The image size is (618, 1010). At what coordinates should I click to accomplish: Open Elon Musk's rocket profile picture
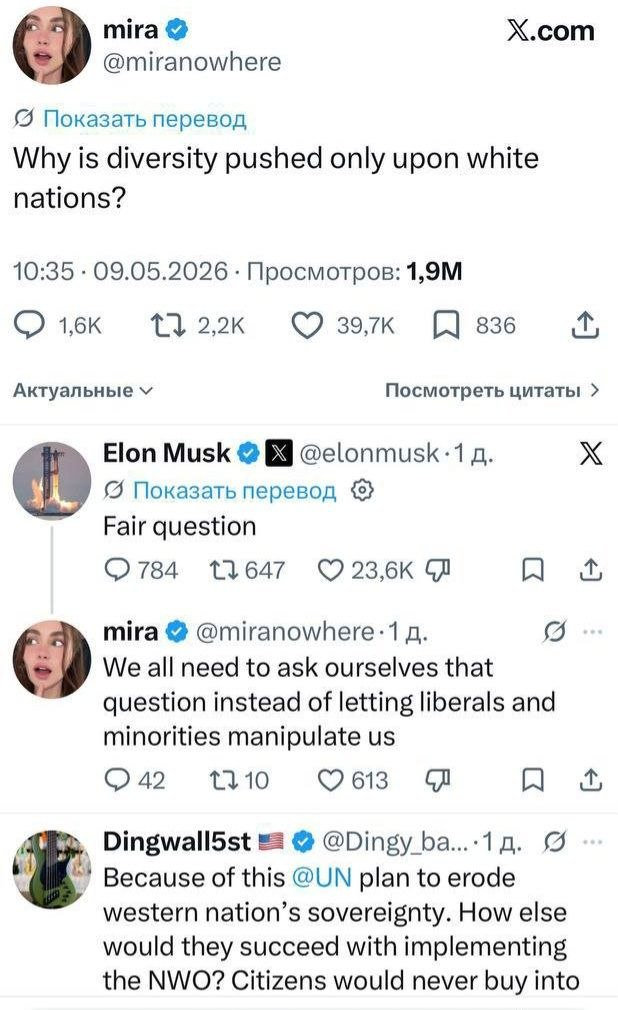(x=52, y=481)
